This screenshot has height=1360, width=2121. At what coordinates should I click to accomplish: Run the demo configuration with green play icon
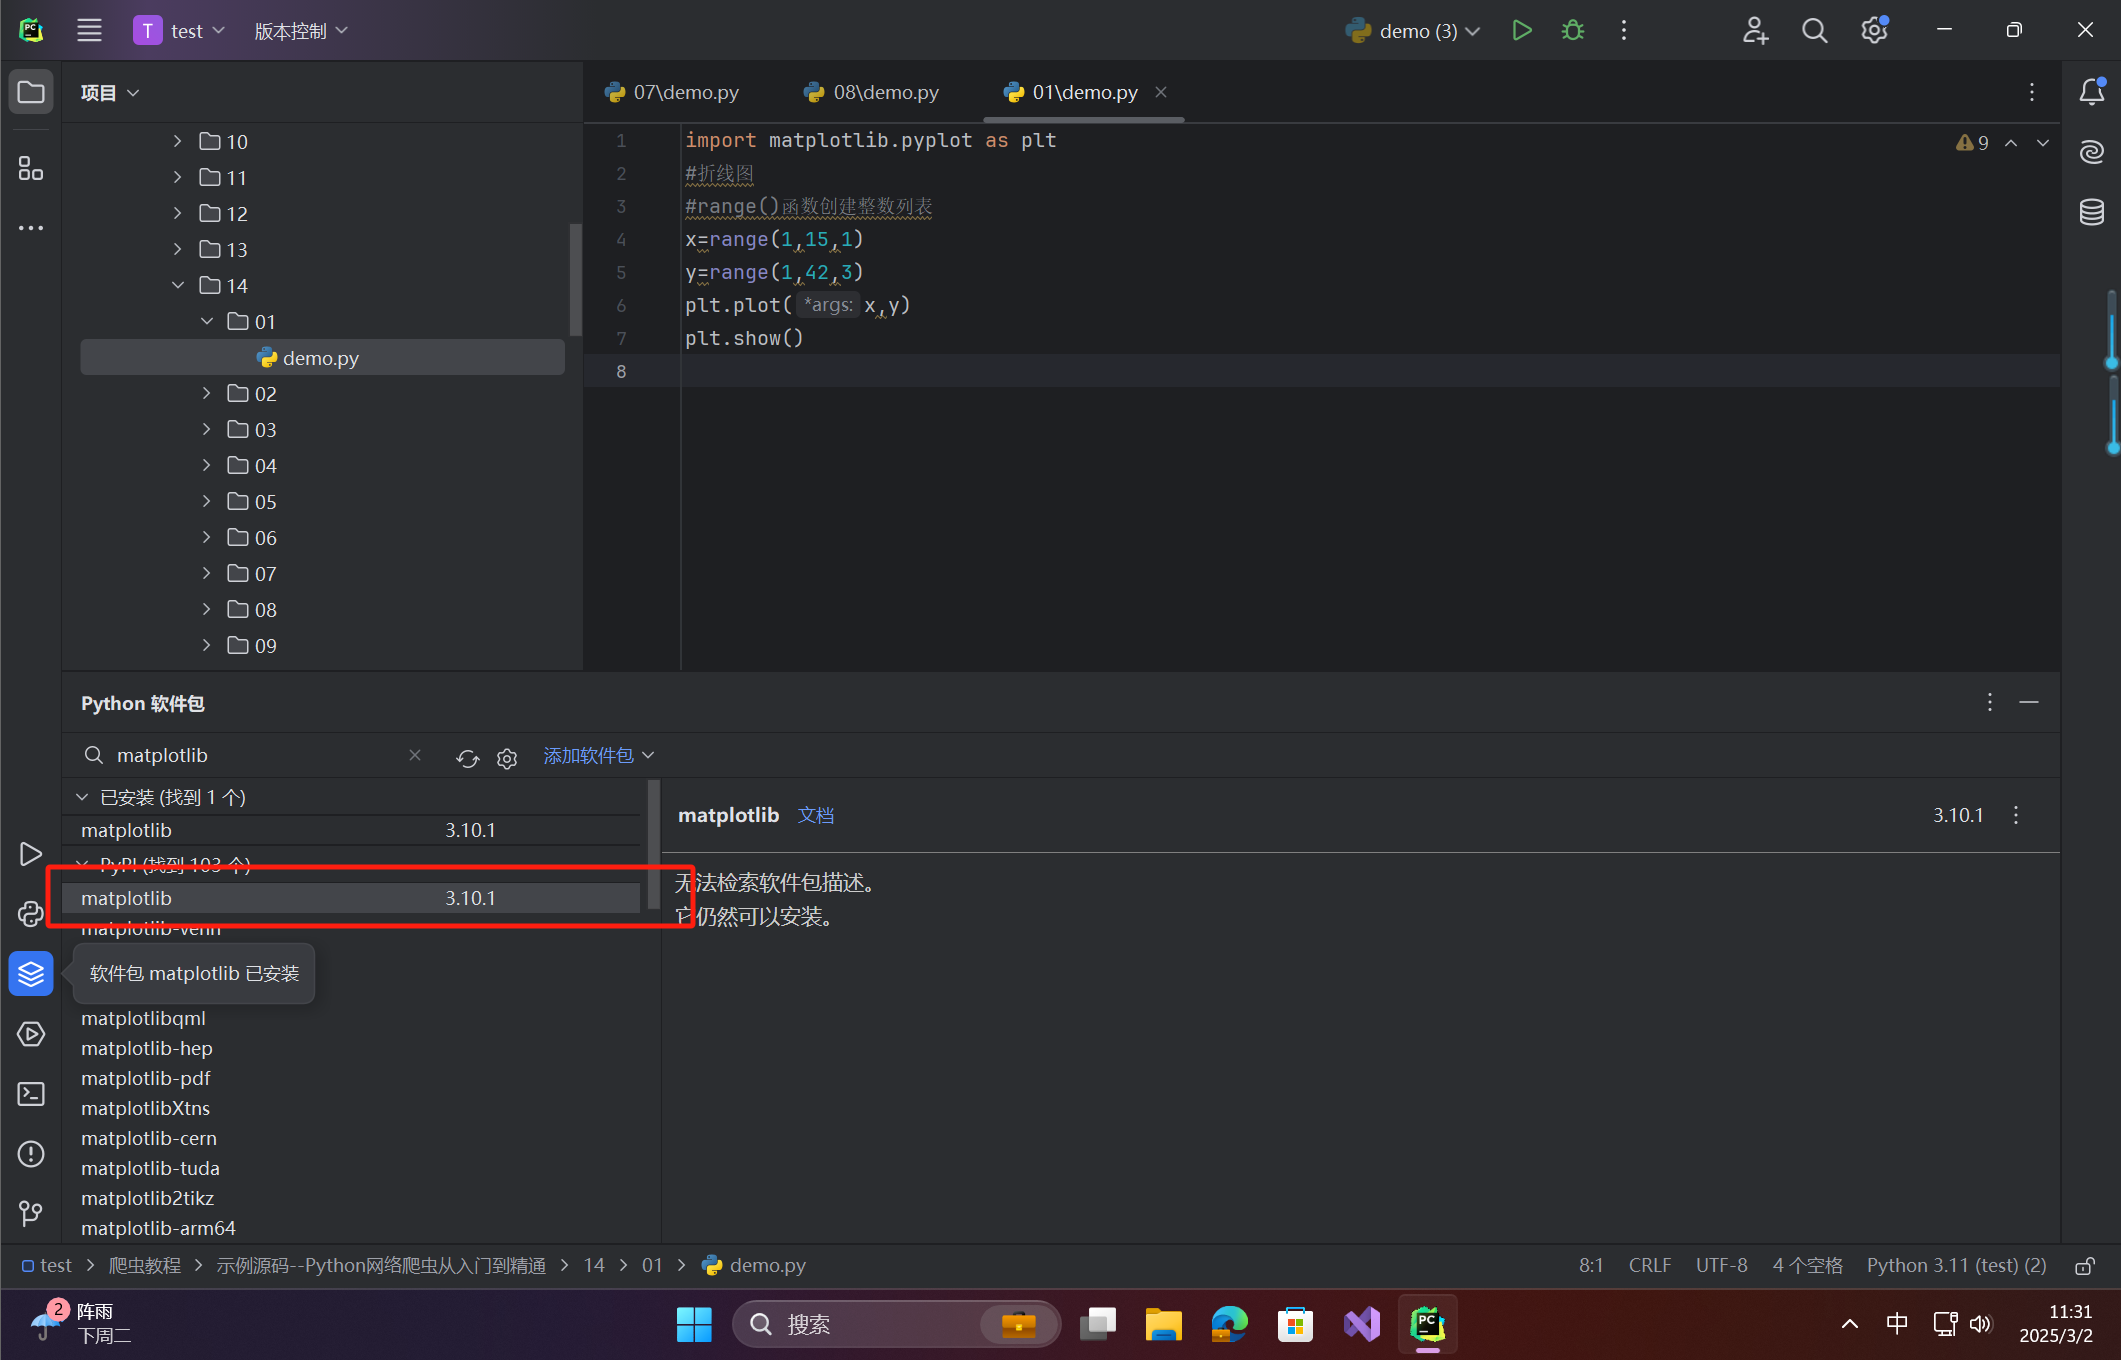1521,31
